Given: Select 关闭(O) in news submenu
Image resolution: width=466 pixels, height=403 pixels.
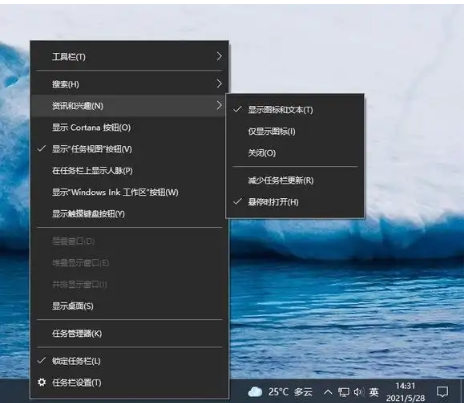Looking at the screenshot, I should point(295,153).
